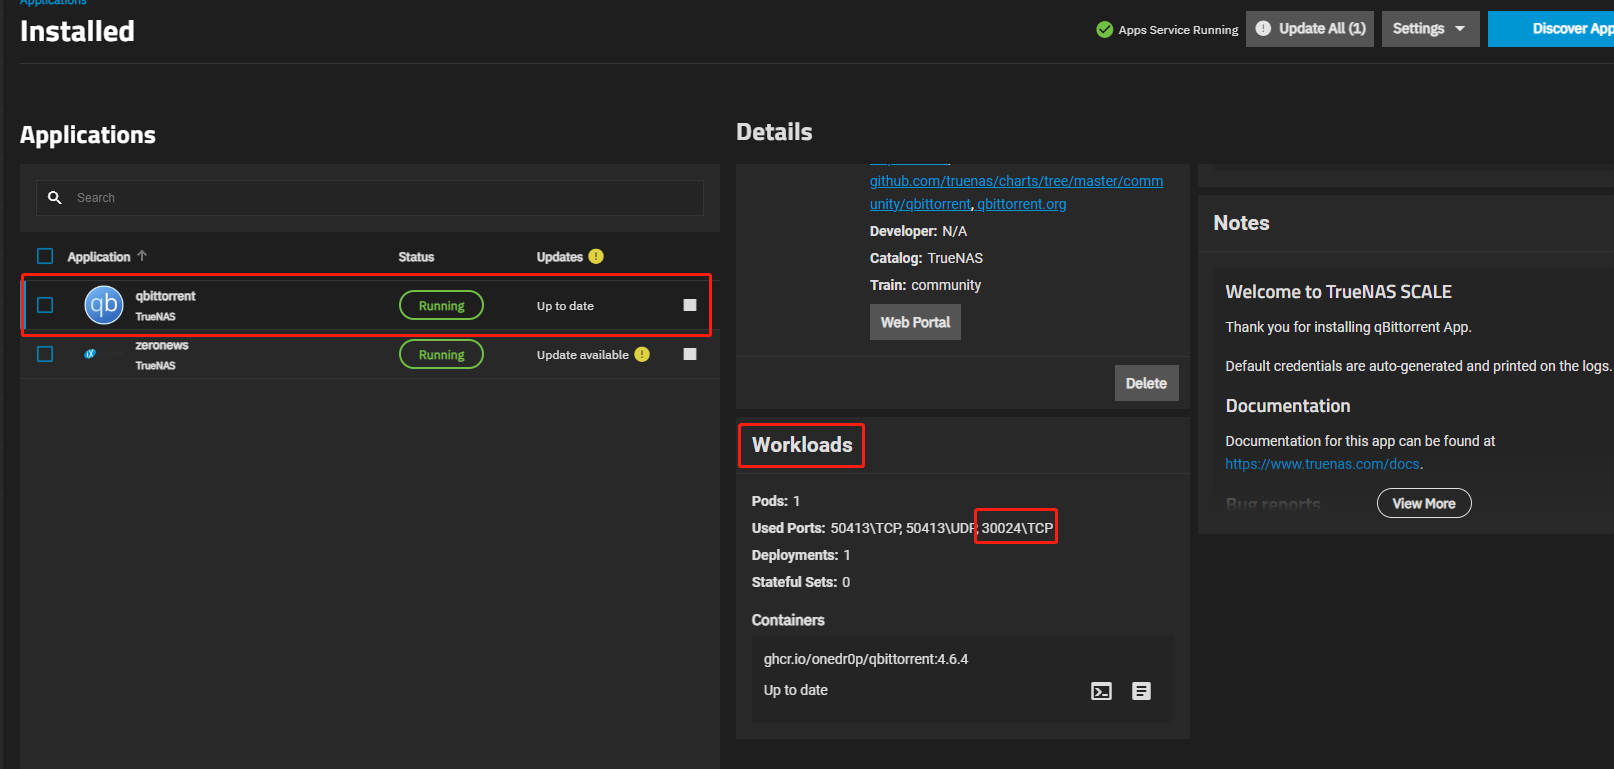Click the Apps Service Running check icon
Viewport: 1614px width, 769px height.
point(1105,30)
